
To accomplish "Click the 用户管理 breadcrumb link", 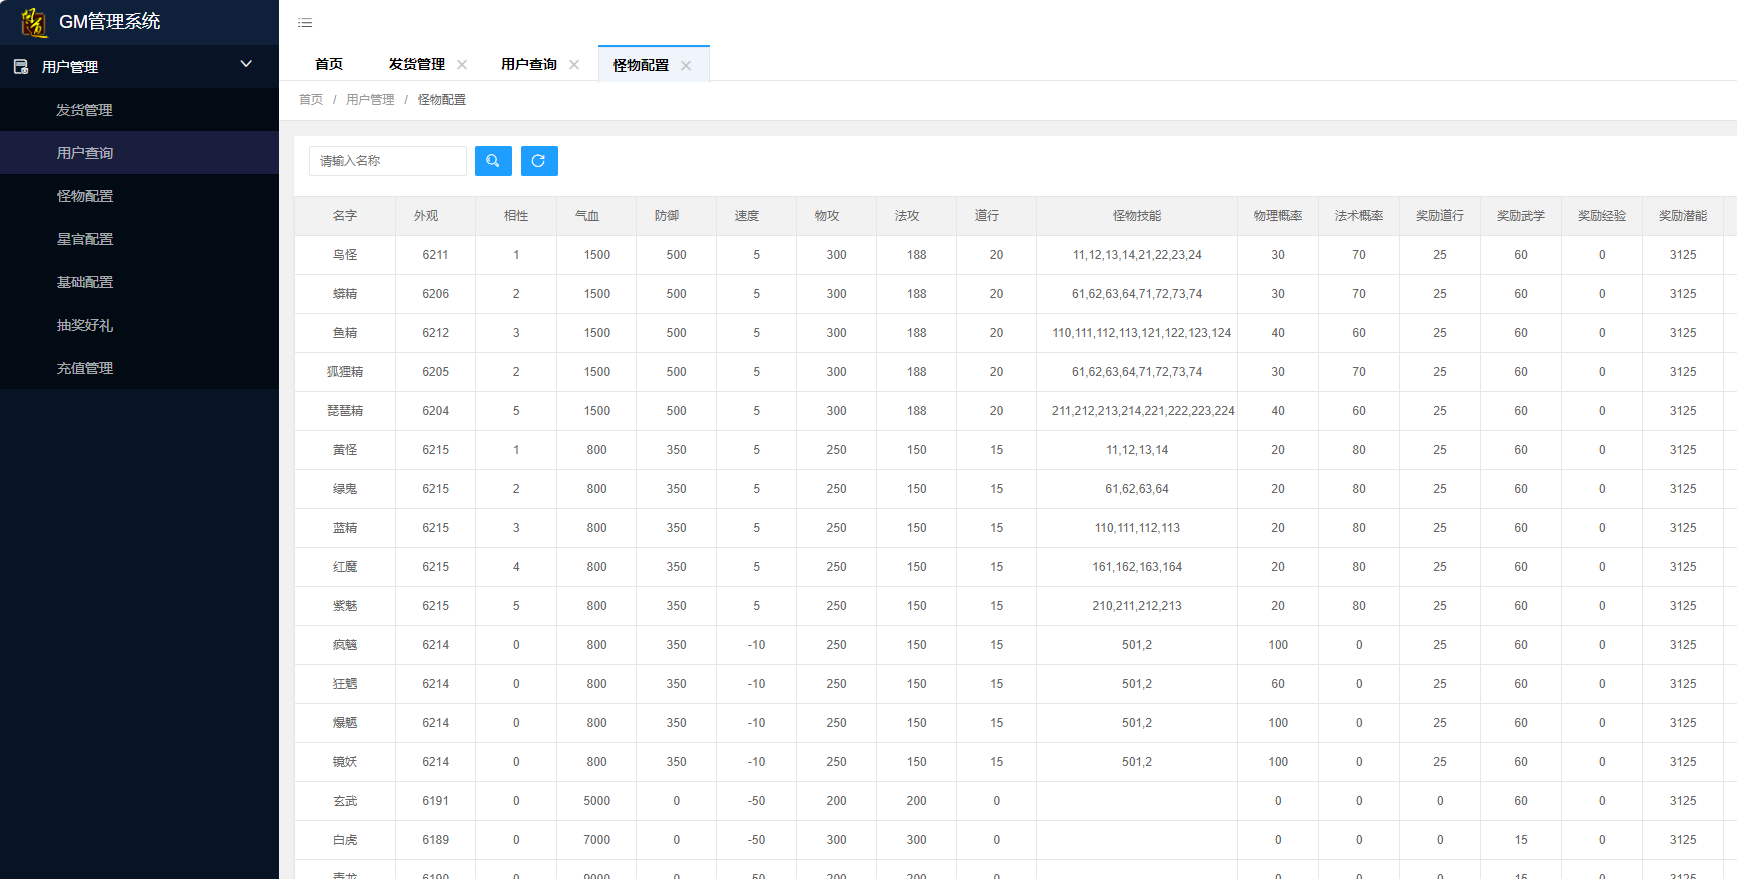I will point(370,100).
